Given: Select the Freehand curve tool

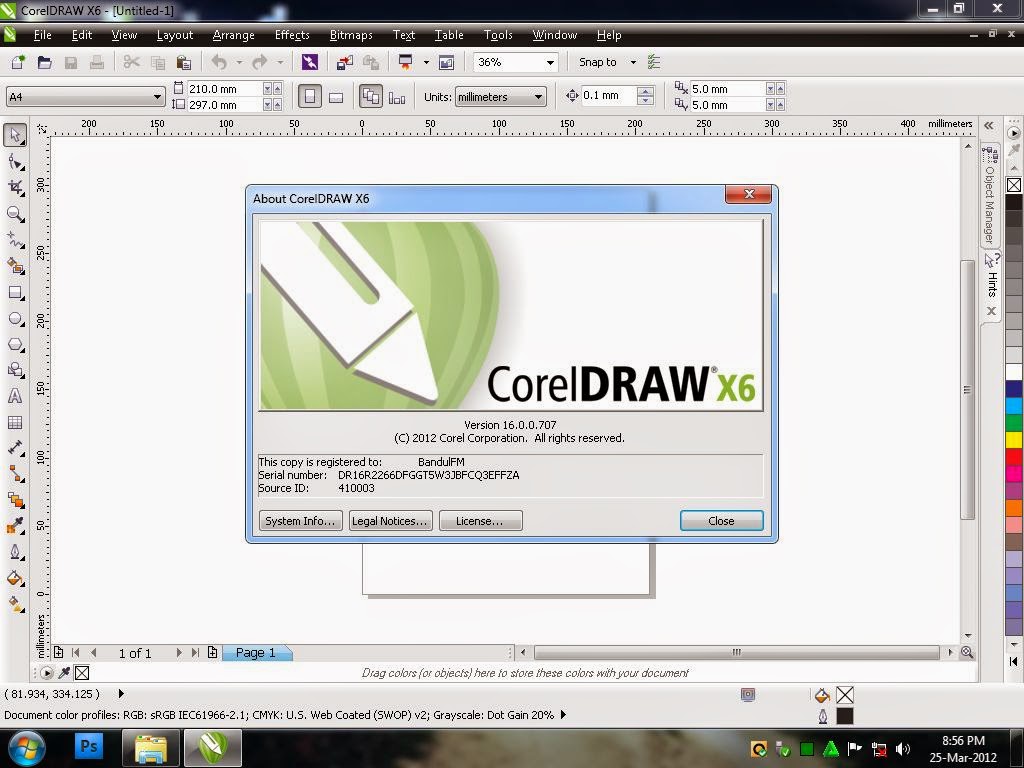Looking at the screenshot, I should [x=15, y=240].
